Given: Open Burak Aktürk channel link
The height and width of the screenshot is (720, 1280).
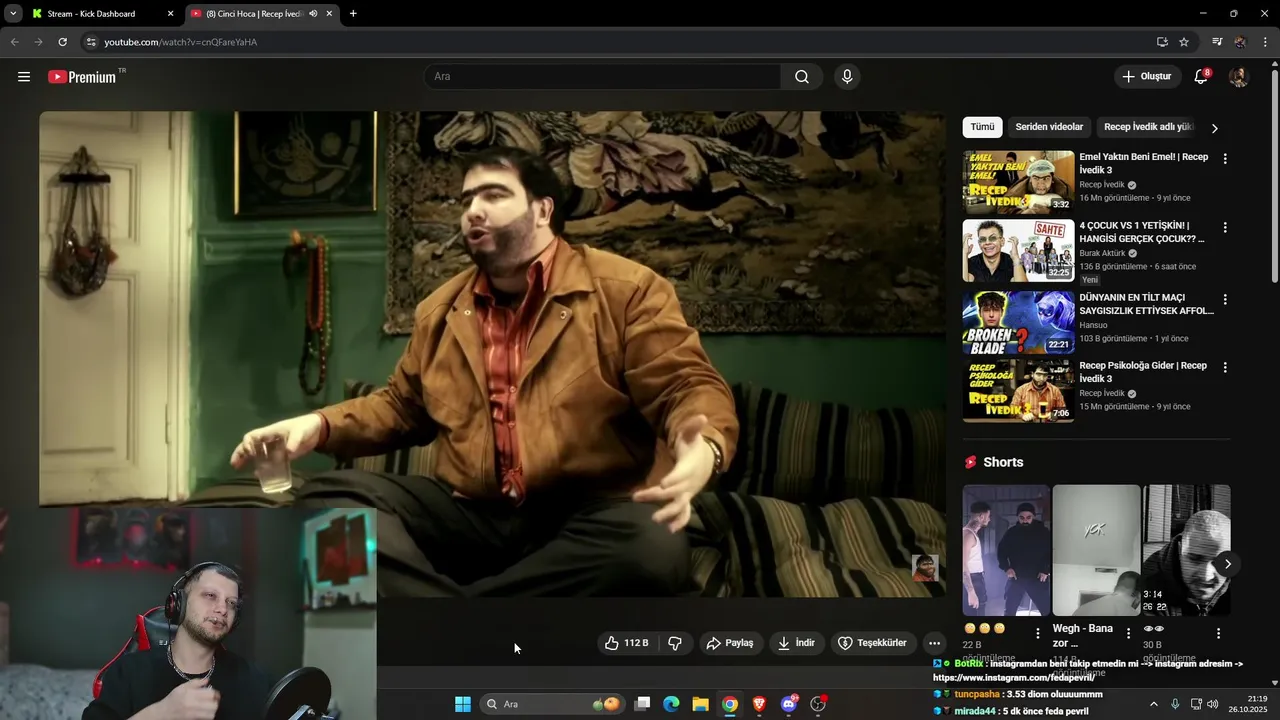Looking at the screenshot, I should coord(1102,253).
